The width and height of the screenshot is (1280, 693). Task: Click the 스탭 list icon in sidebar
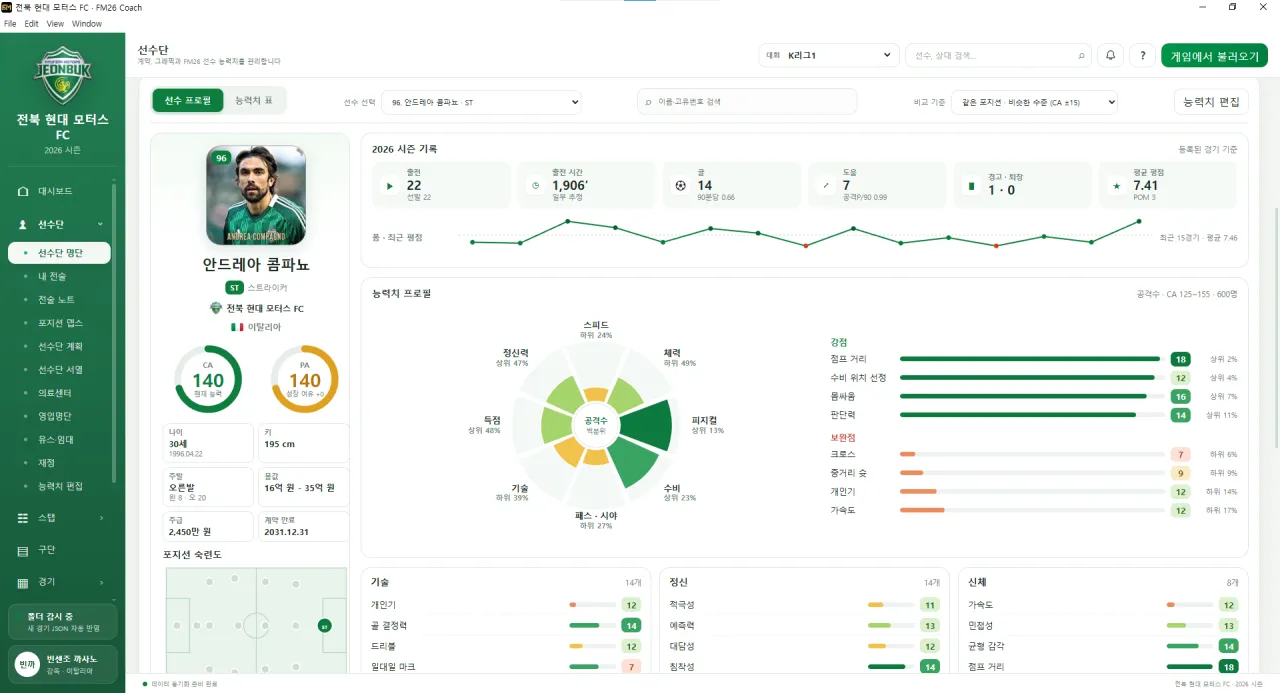[24, 518]
